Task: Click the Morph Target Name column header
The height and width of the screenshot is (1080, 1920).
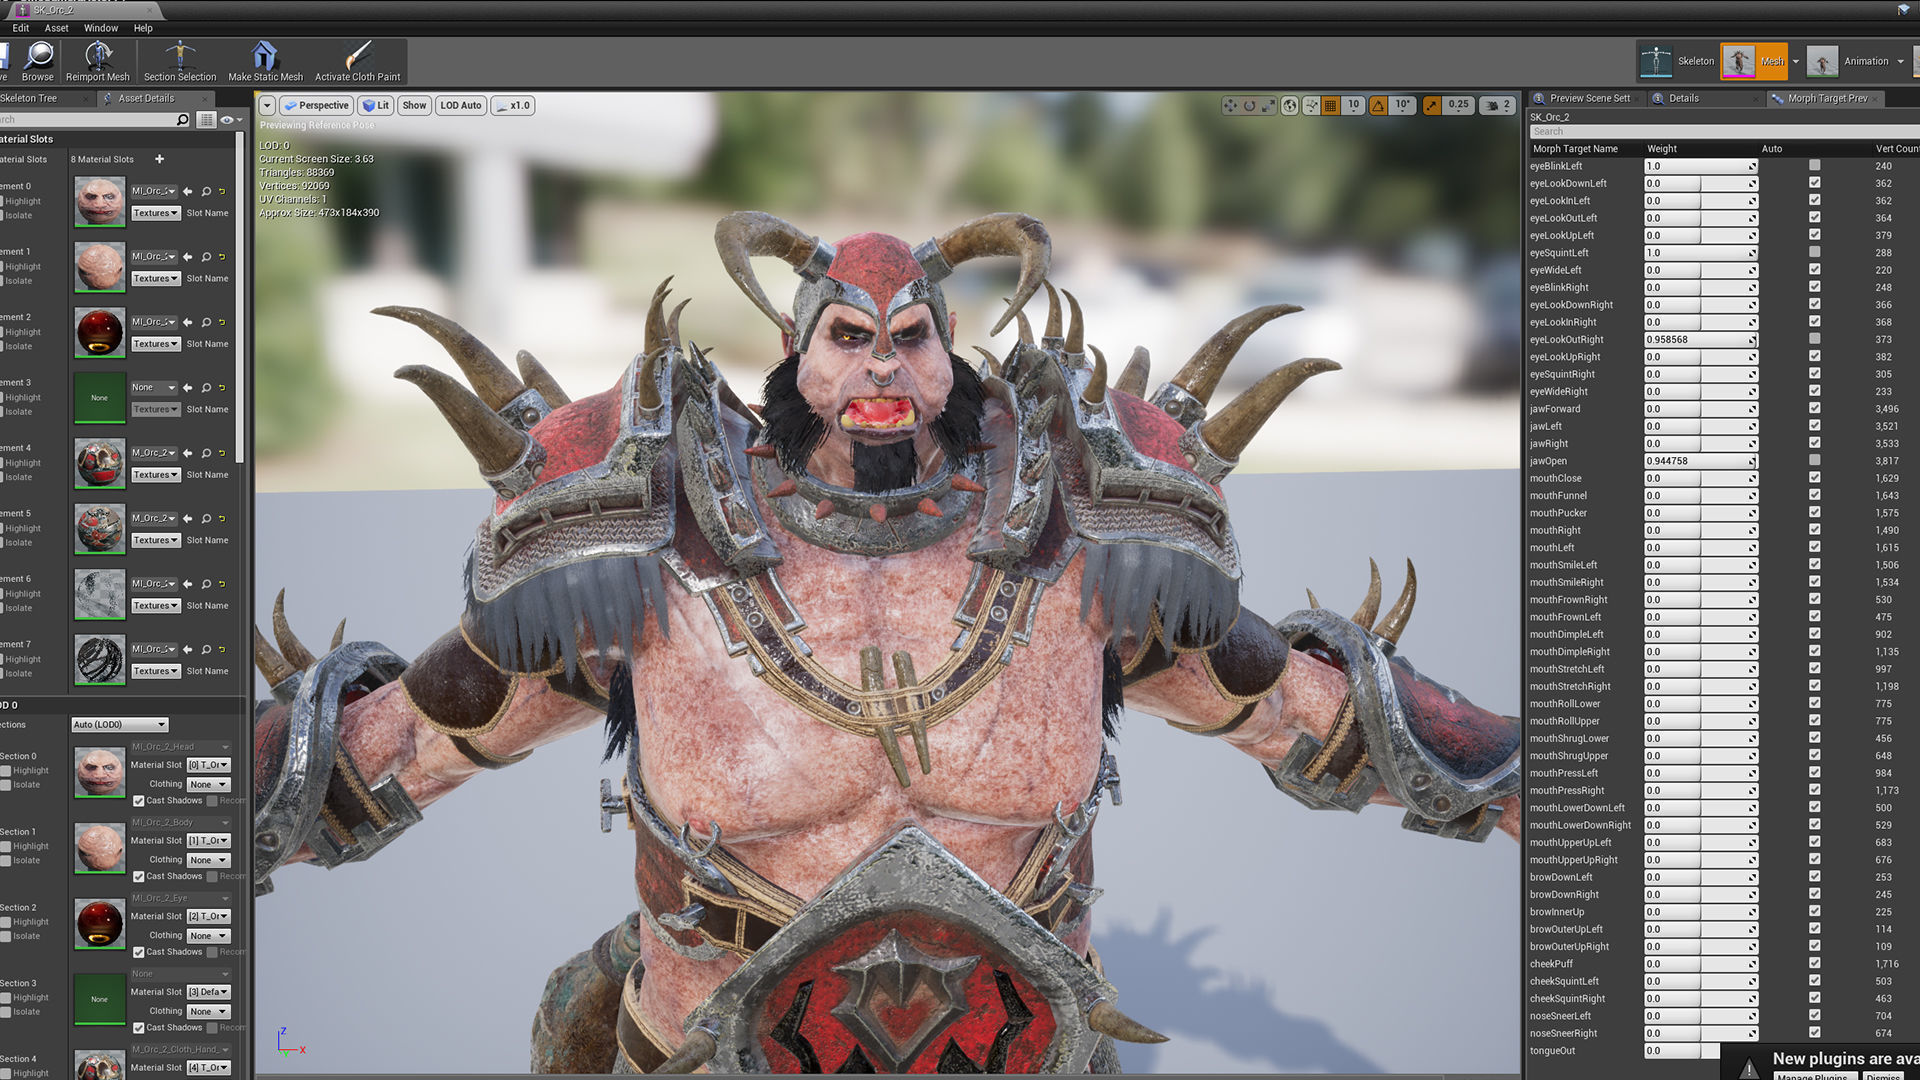Action: coord(1575,149)
